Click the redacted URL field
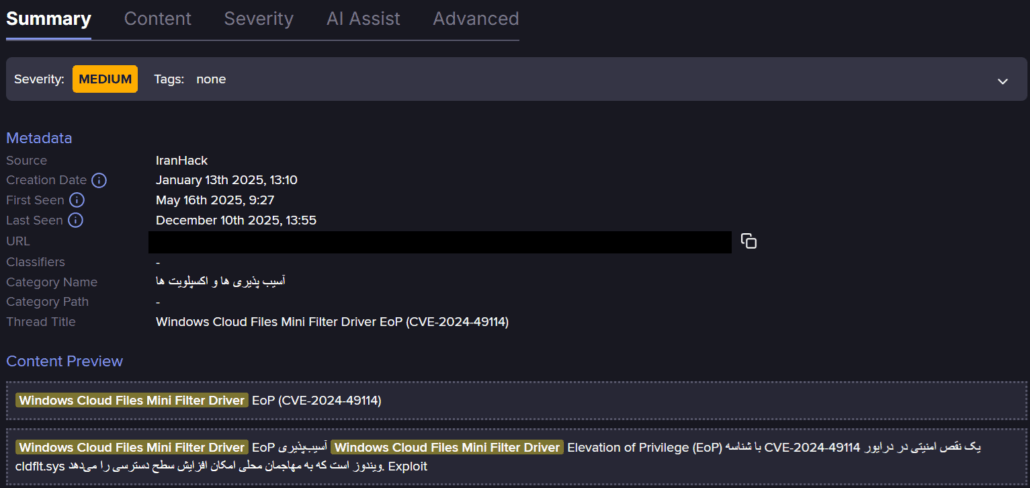Viewport: 1030px width, 488px height. [440, 242]
